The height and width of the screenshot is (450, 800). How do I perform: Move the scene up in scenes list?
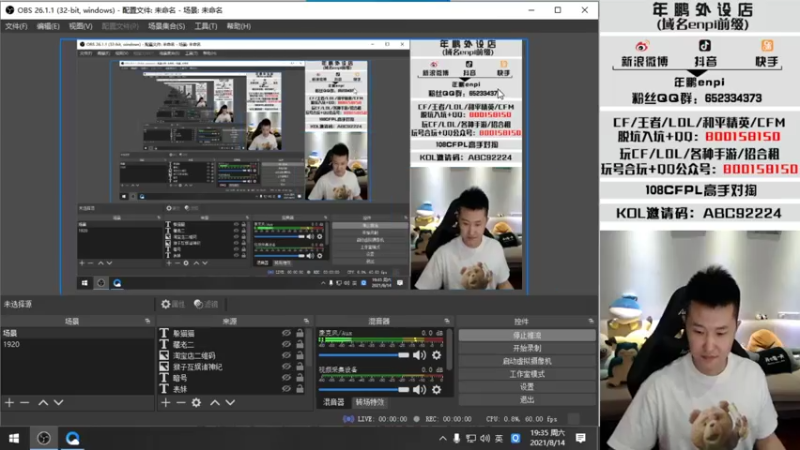click(43, 403)
